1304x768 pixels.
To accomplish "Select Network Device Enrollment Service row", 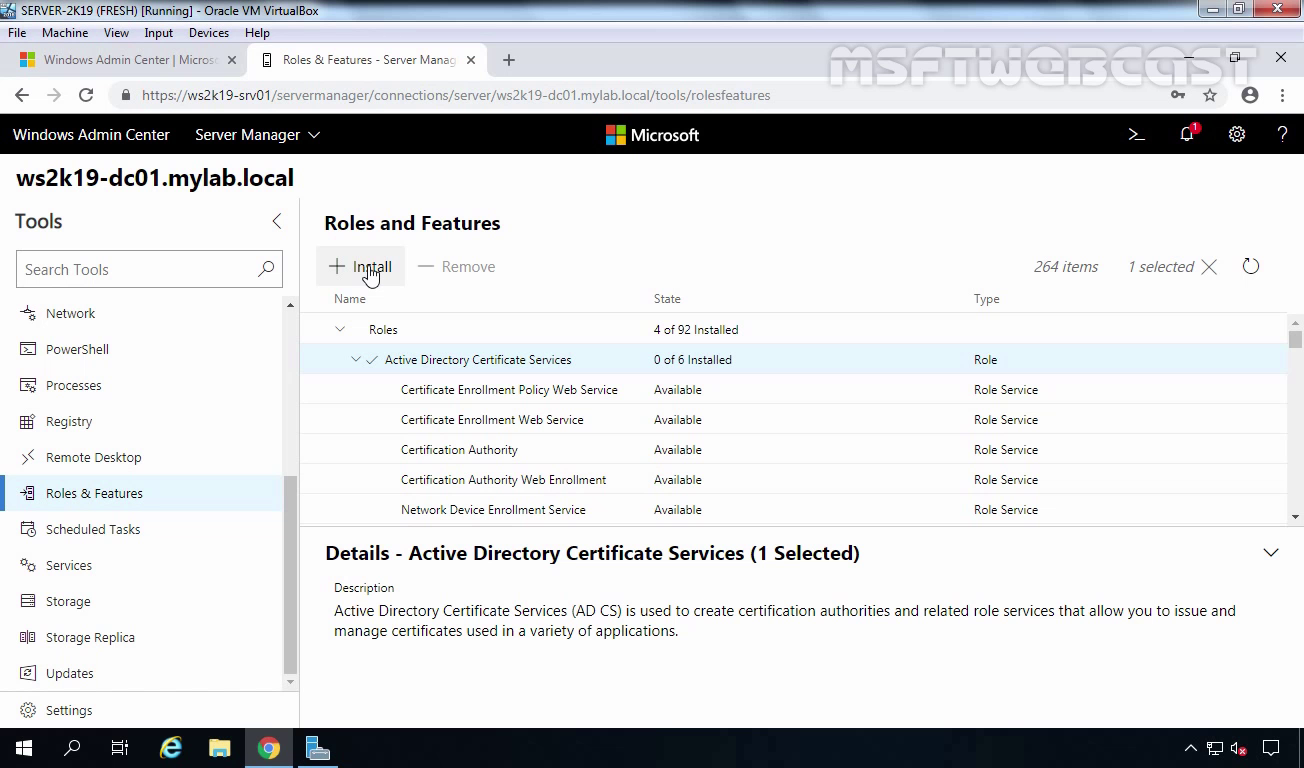I will coord(793,509).
